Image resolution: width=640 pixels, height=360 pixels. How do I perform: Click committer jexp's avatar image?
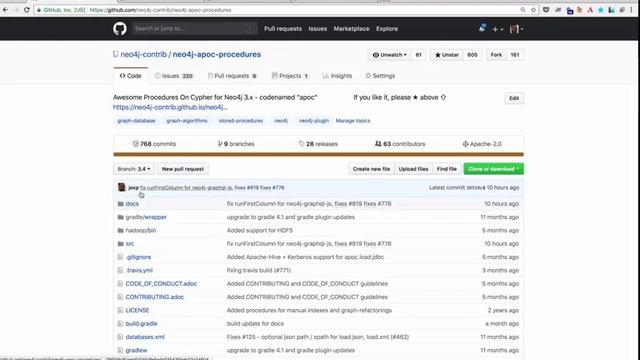121,187
